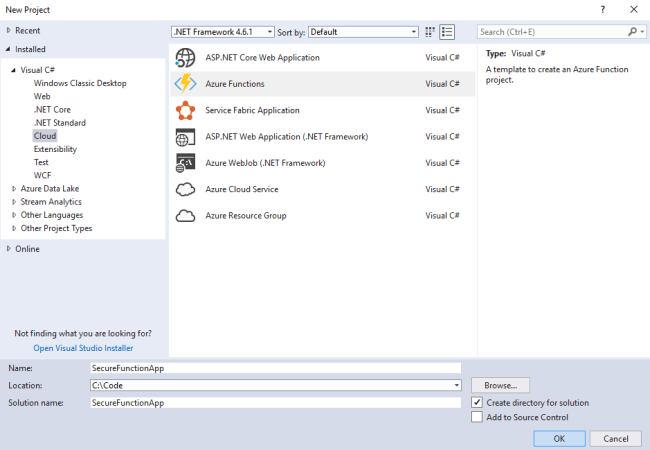Click the Service Fabric Application icon
The height and width of the screenshot is (450, 650).
pyautogui.click(x=185, y=110)
